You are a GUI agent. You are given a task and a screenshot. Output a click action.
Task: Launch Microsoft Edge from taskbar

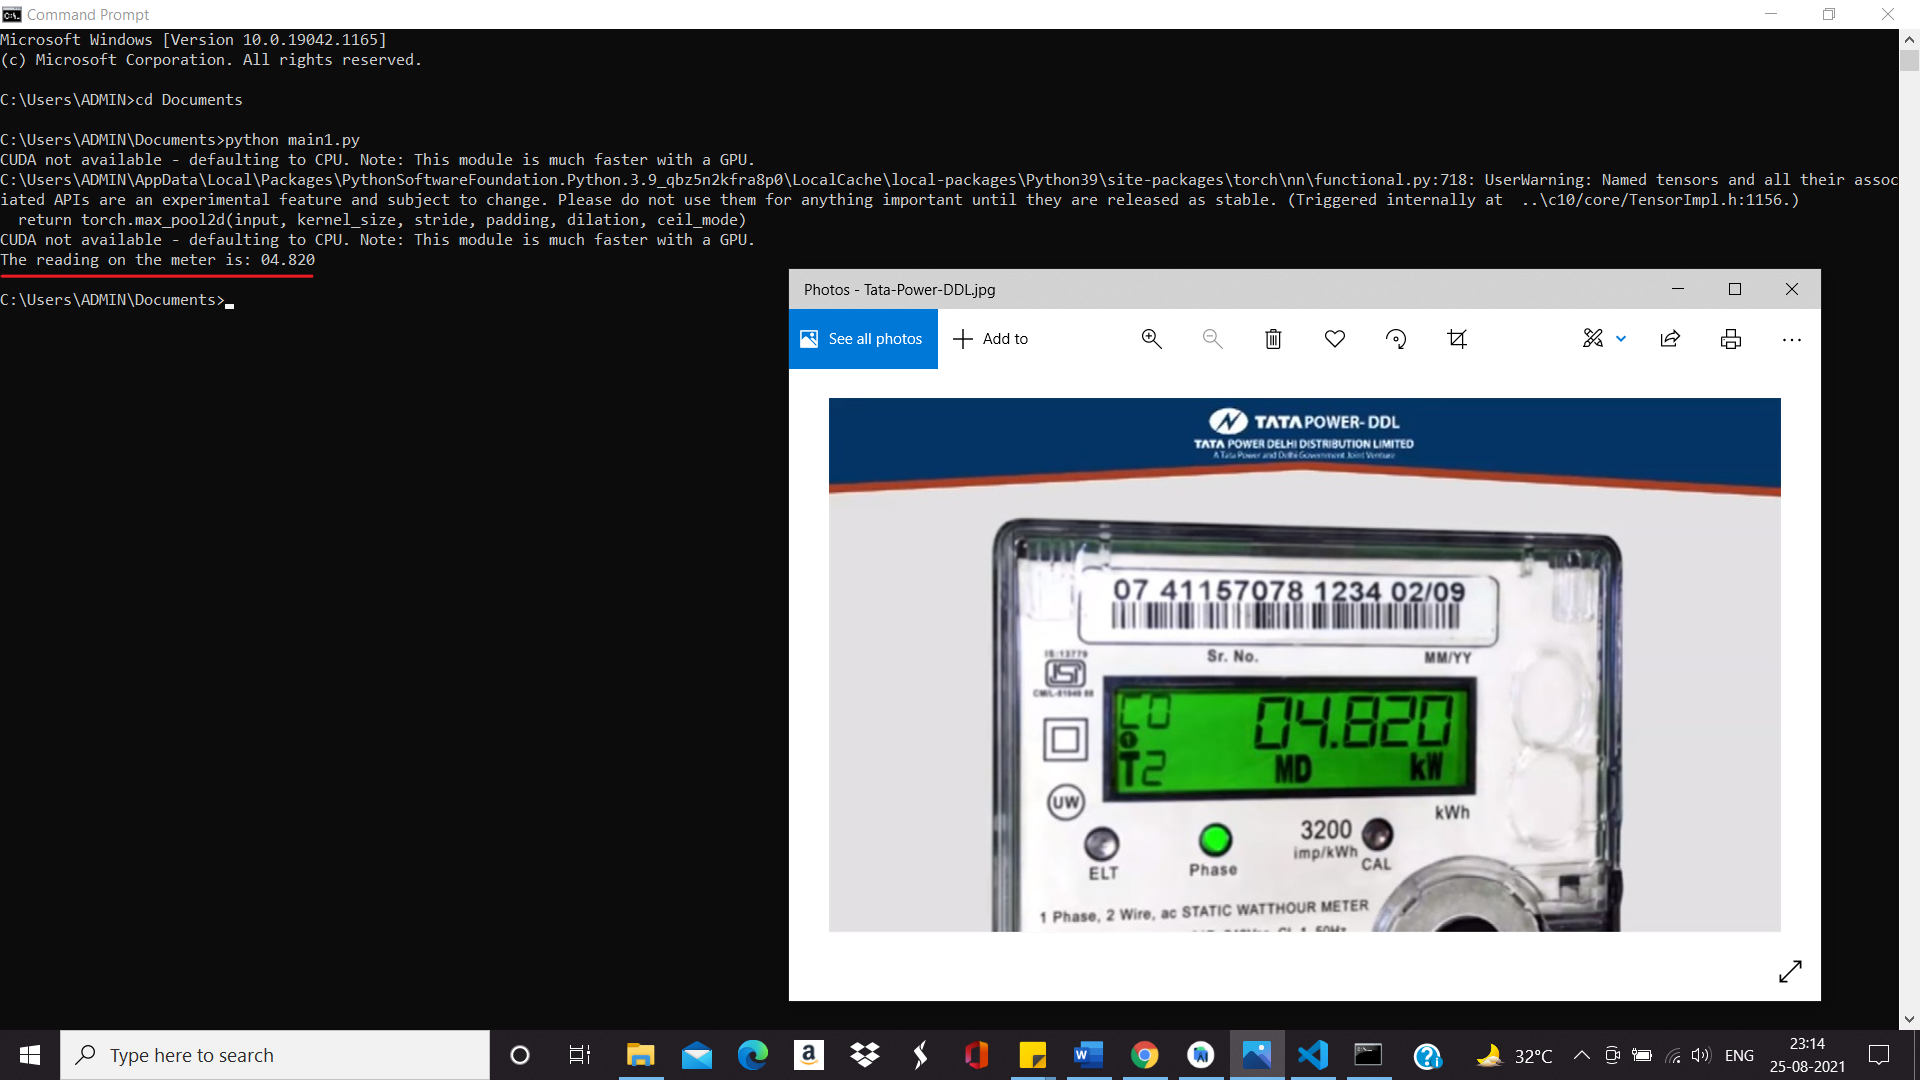753,1055
